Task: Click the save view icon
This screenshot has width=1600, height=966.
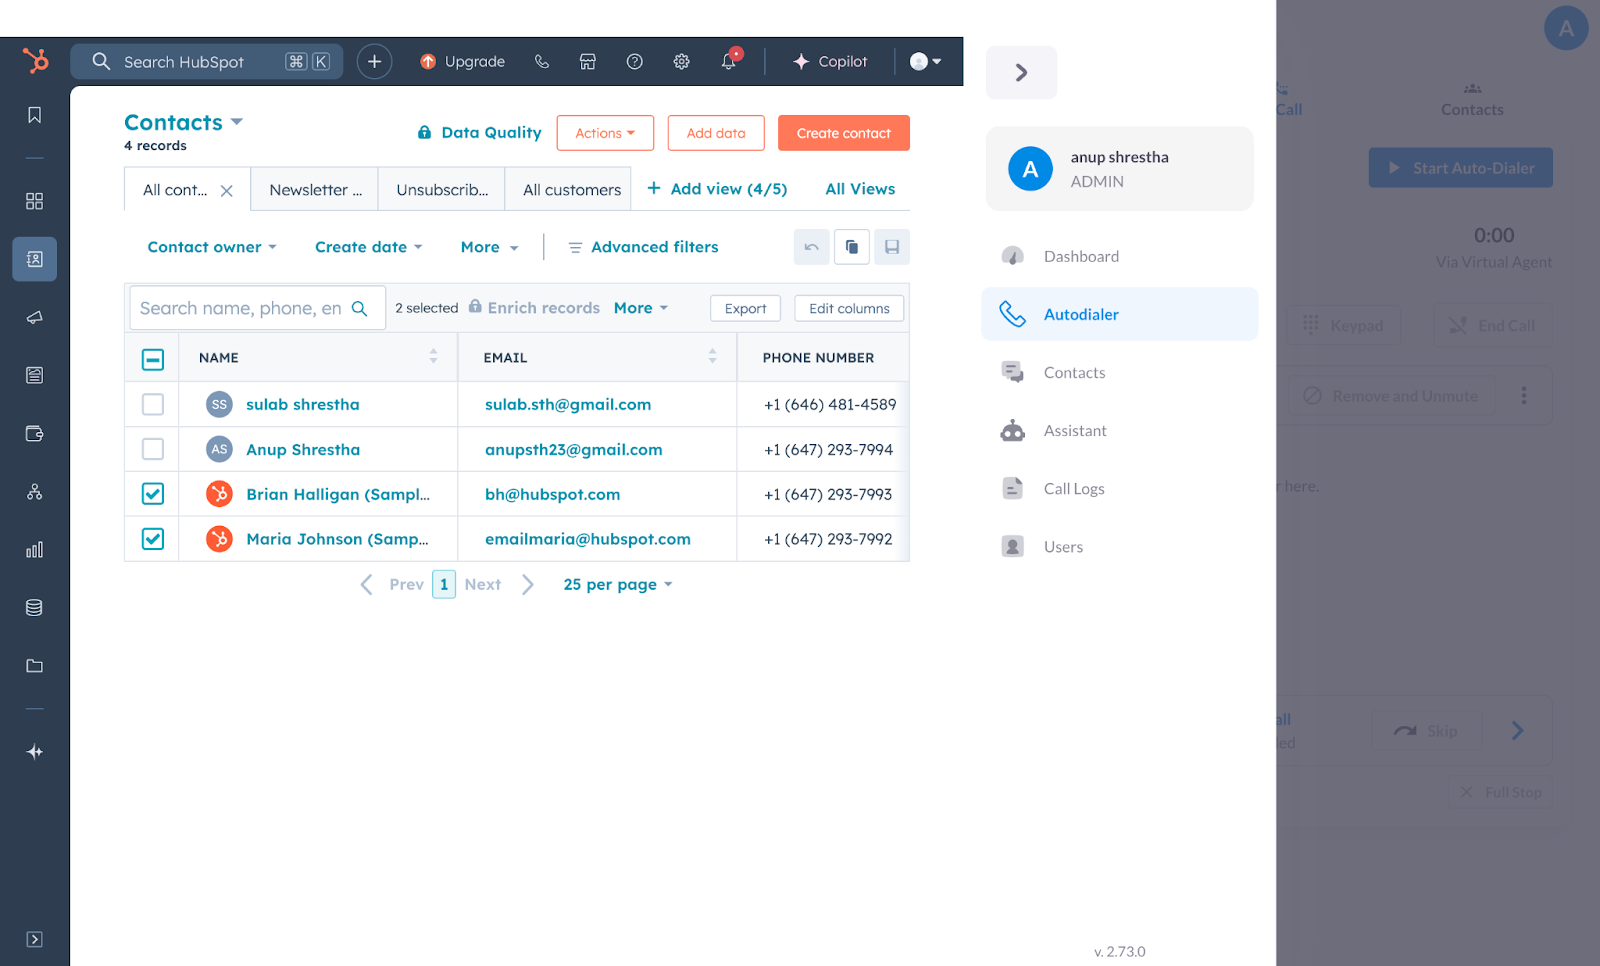Action: pyautogui.click(x=892, y=247)
